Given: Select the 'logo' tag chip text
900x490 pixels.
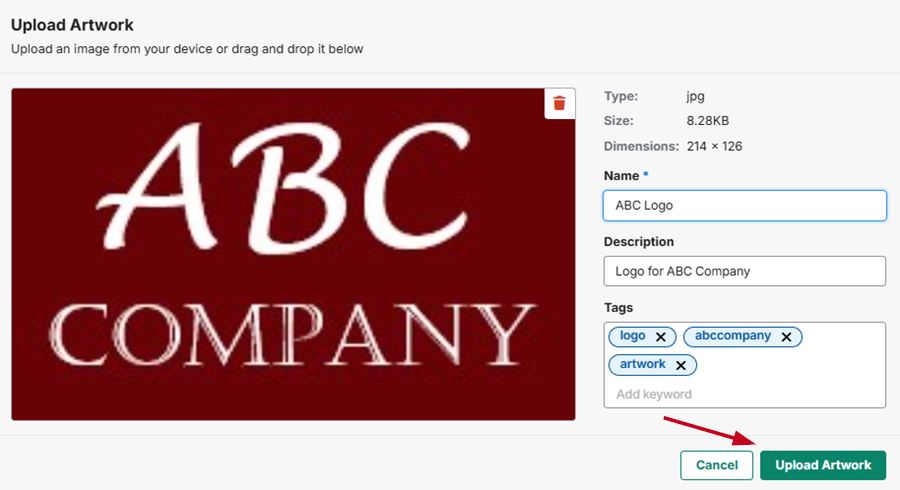Looking at the screenshot, I should pos(633,336).
